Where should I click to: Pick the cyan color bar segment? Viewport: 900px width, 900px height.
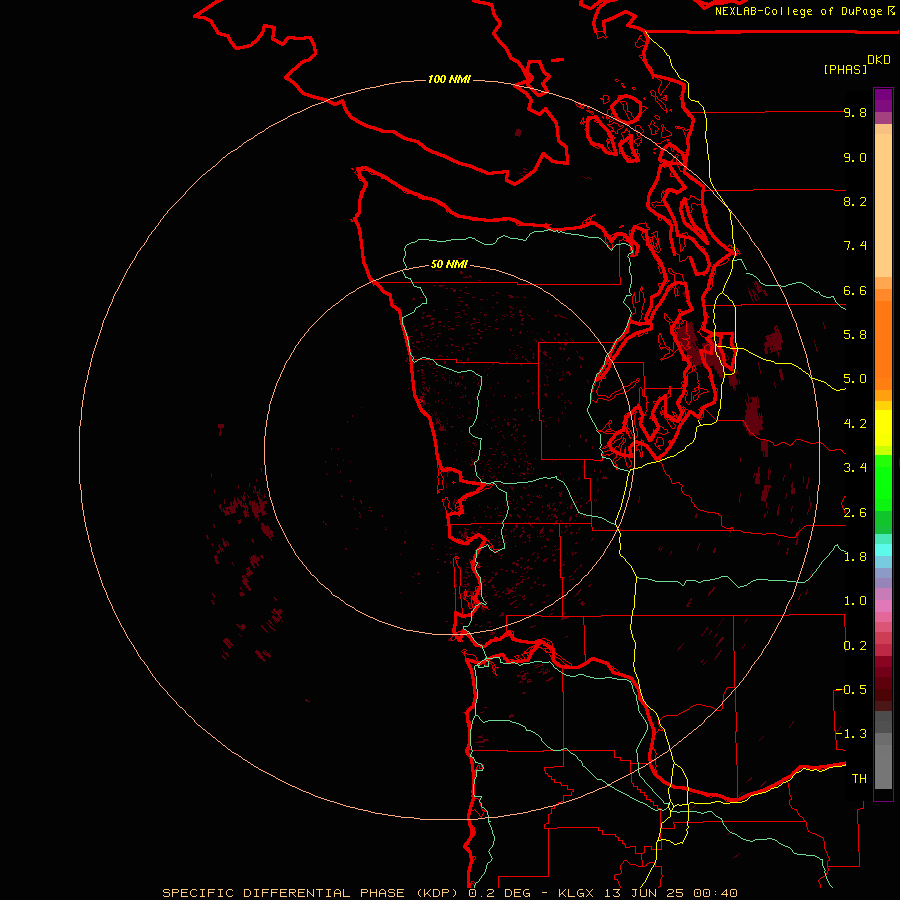883,549
